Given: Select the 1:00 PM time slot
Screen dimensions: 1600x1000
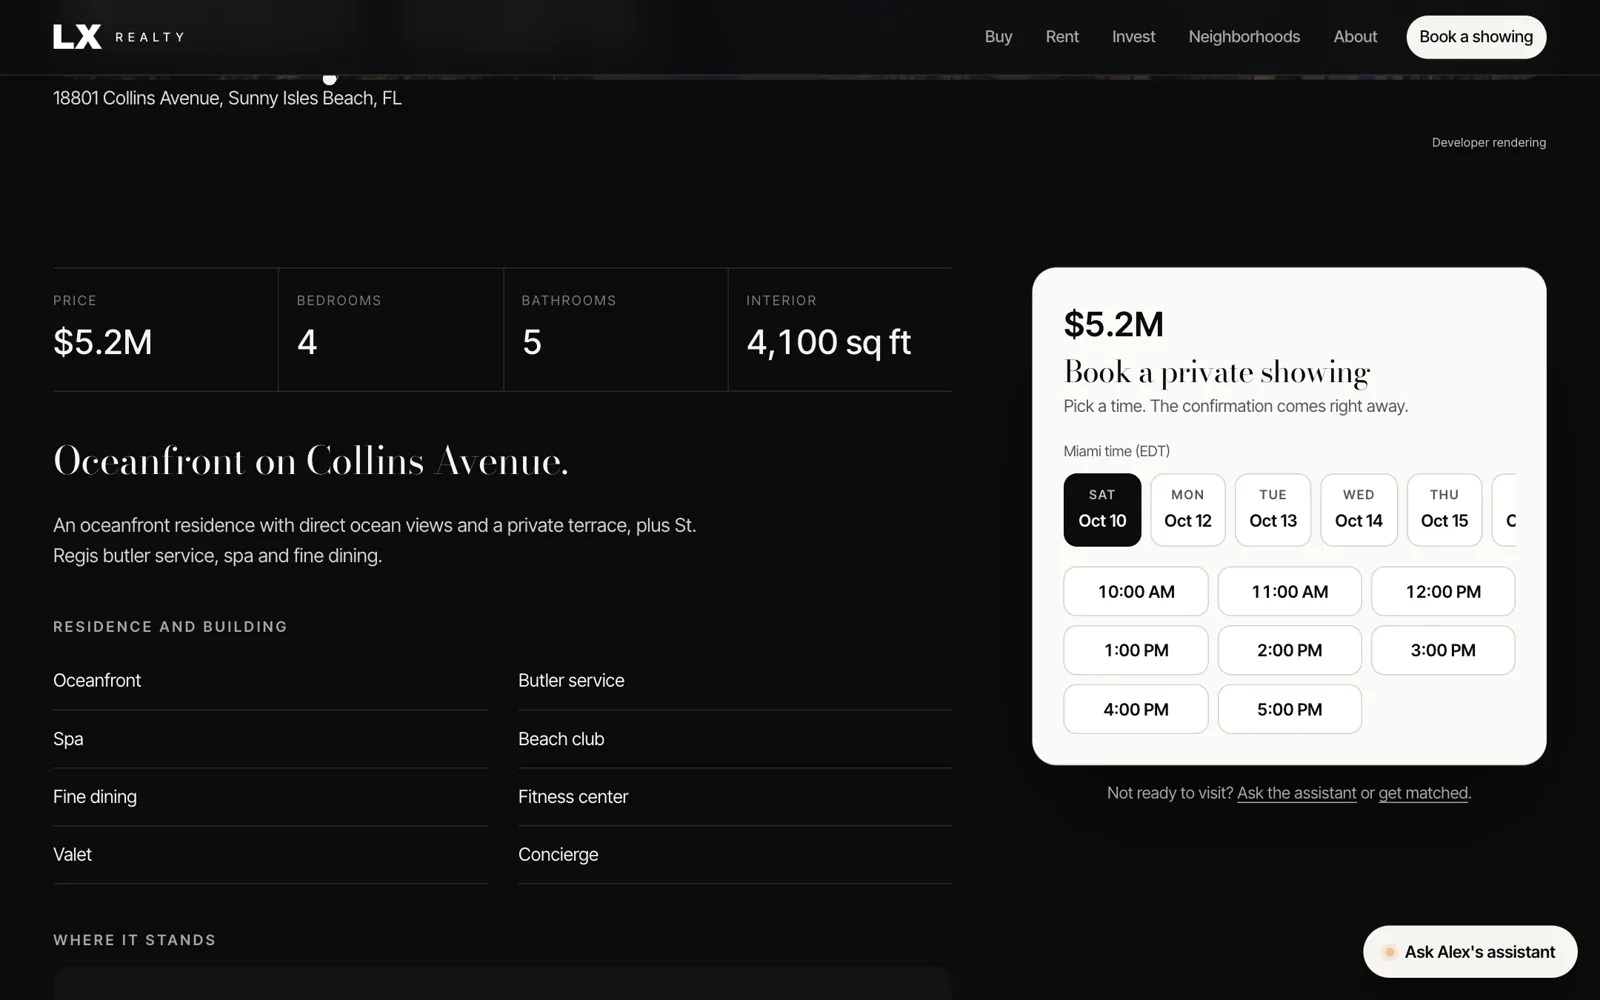Looking at the screenshot, I should (x=1136, y=650).
